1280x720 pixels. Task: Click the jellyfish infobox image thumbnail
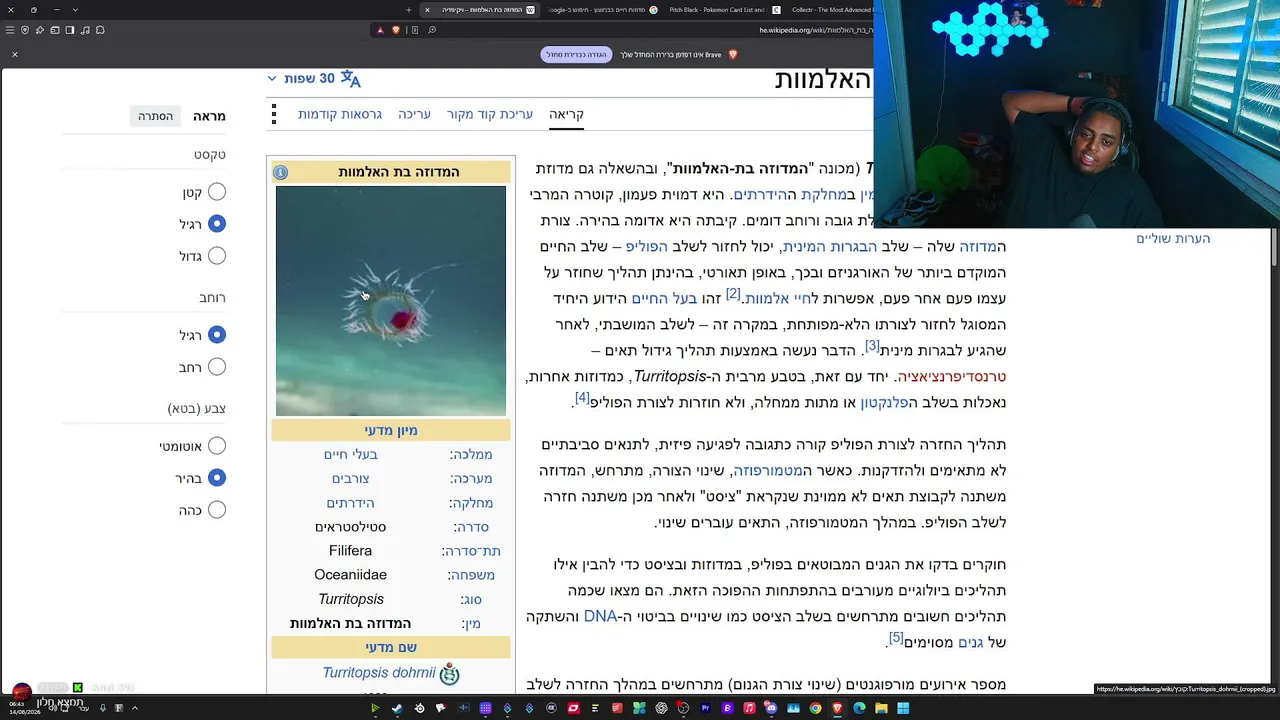(391, 301)
